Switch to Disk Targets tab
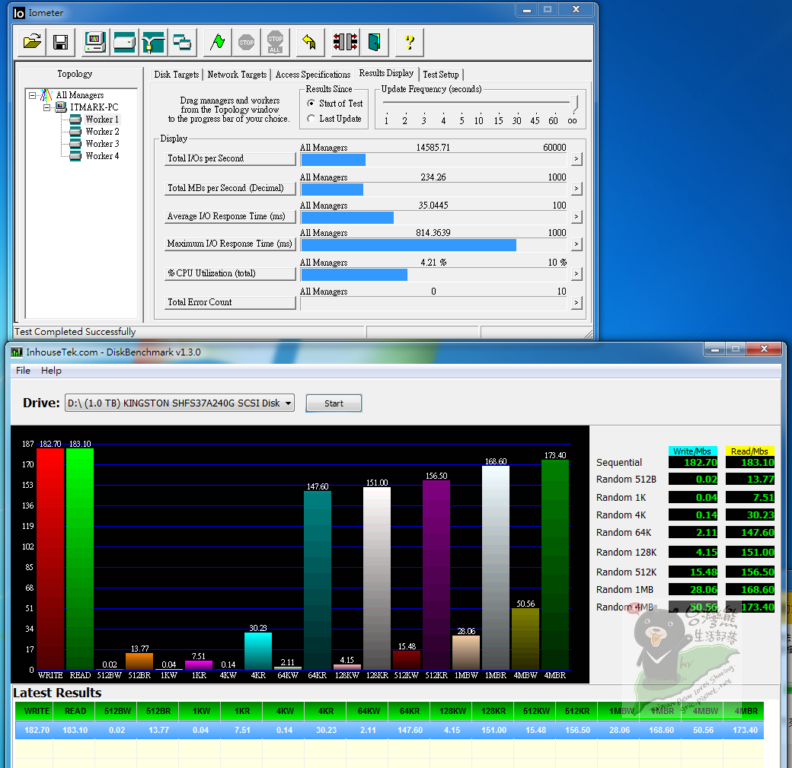The width and height of the screenshot is (792, 768). pyautogui.click(x=176, y=75)
